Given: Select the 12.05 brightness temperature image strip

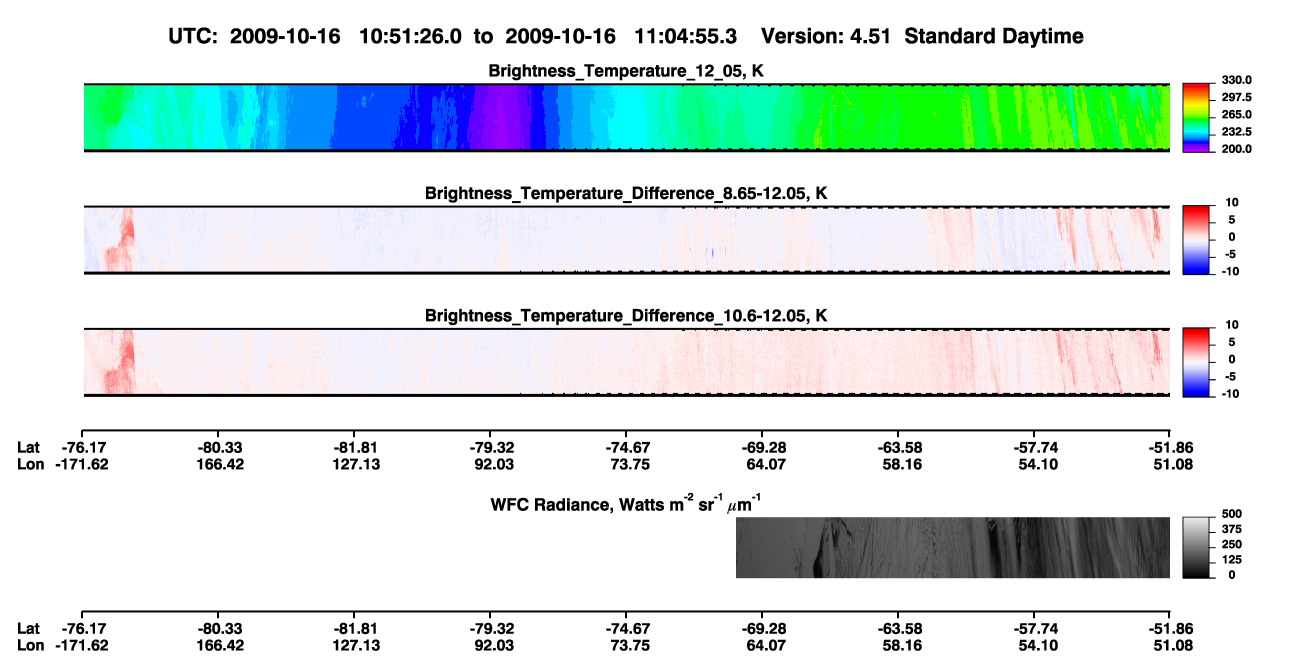Looking at the screenshot, I should (x=626, y=118).
